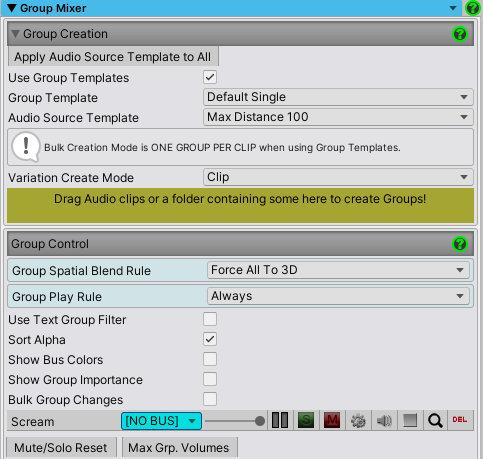The height and width of the screenshot is (459, 483).
Task: Click the Mute/Solo Reset button
Action: tap(61, 448)
